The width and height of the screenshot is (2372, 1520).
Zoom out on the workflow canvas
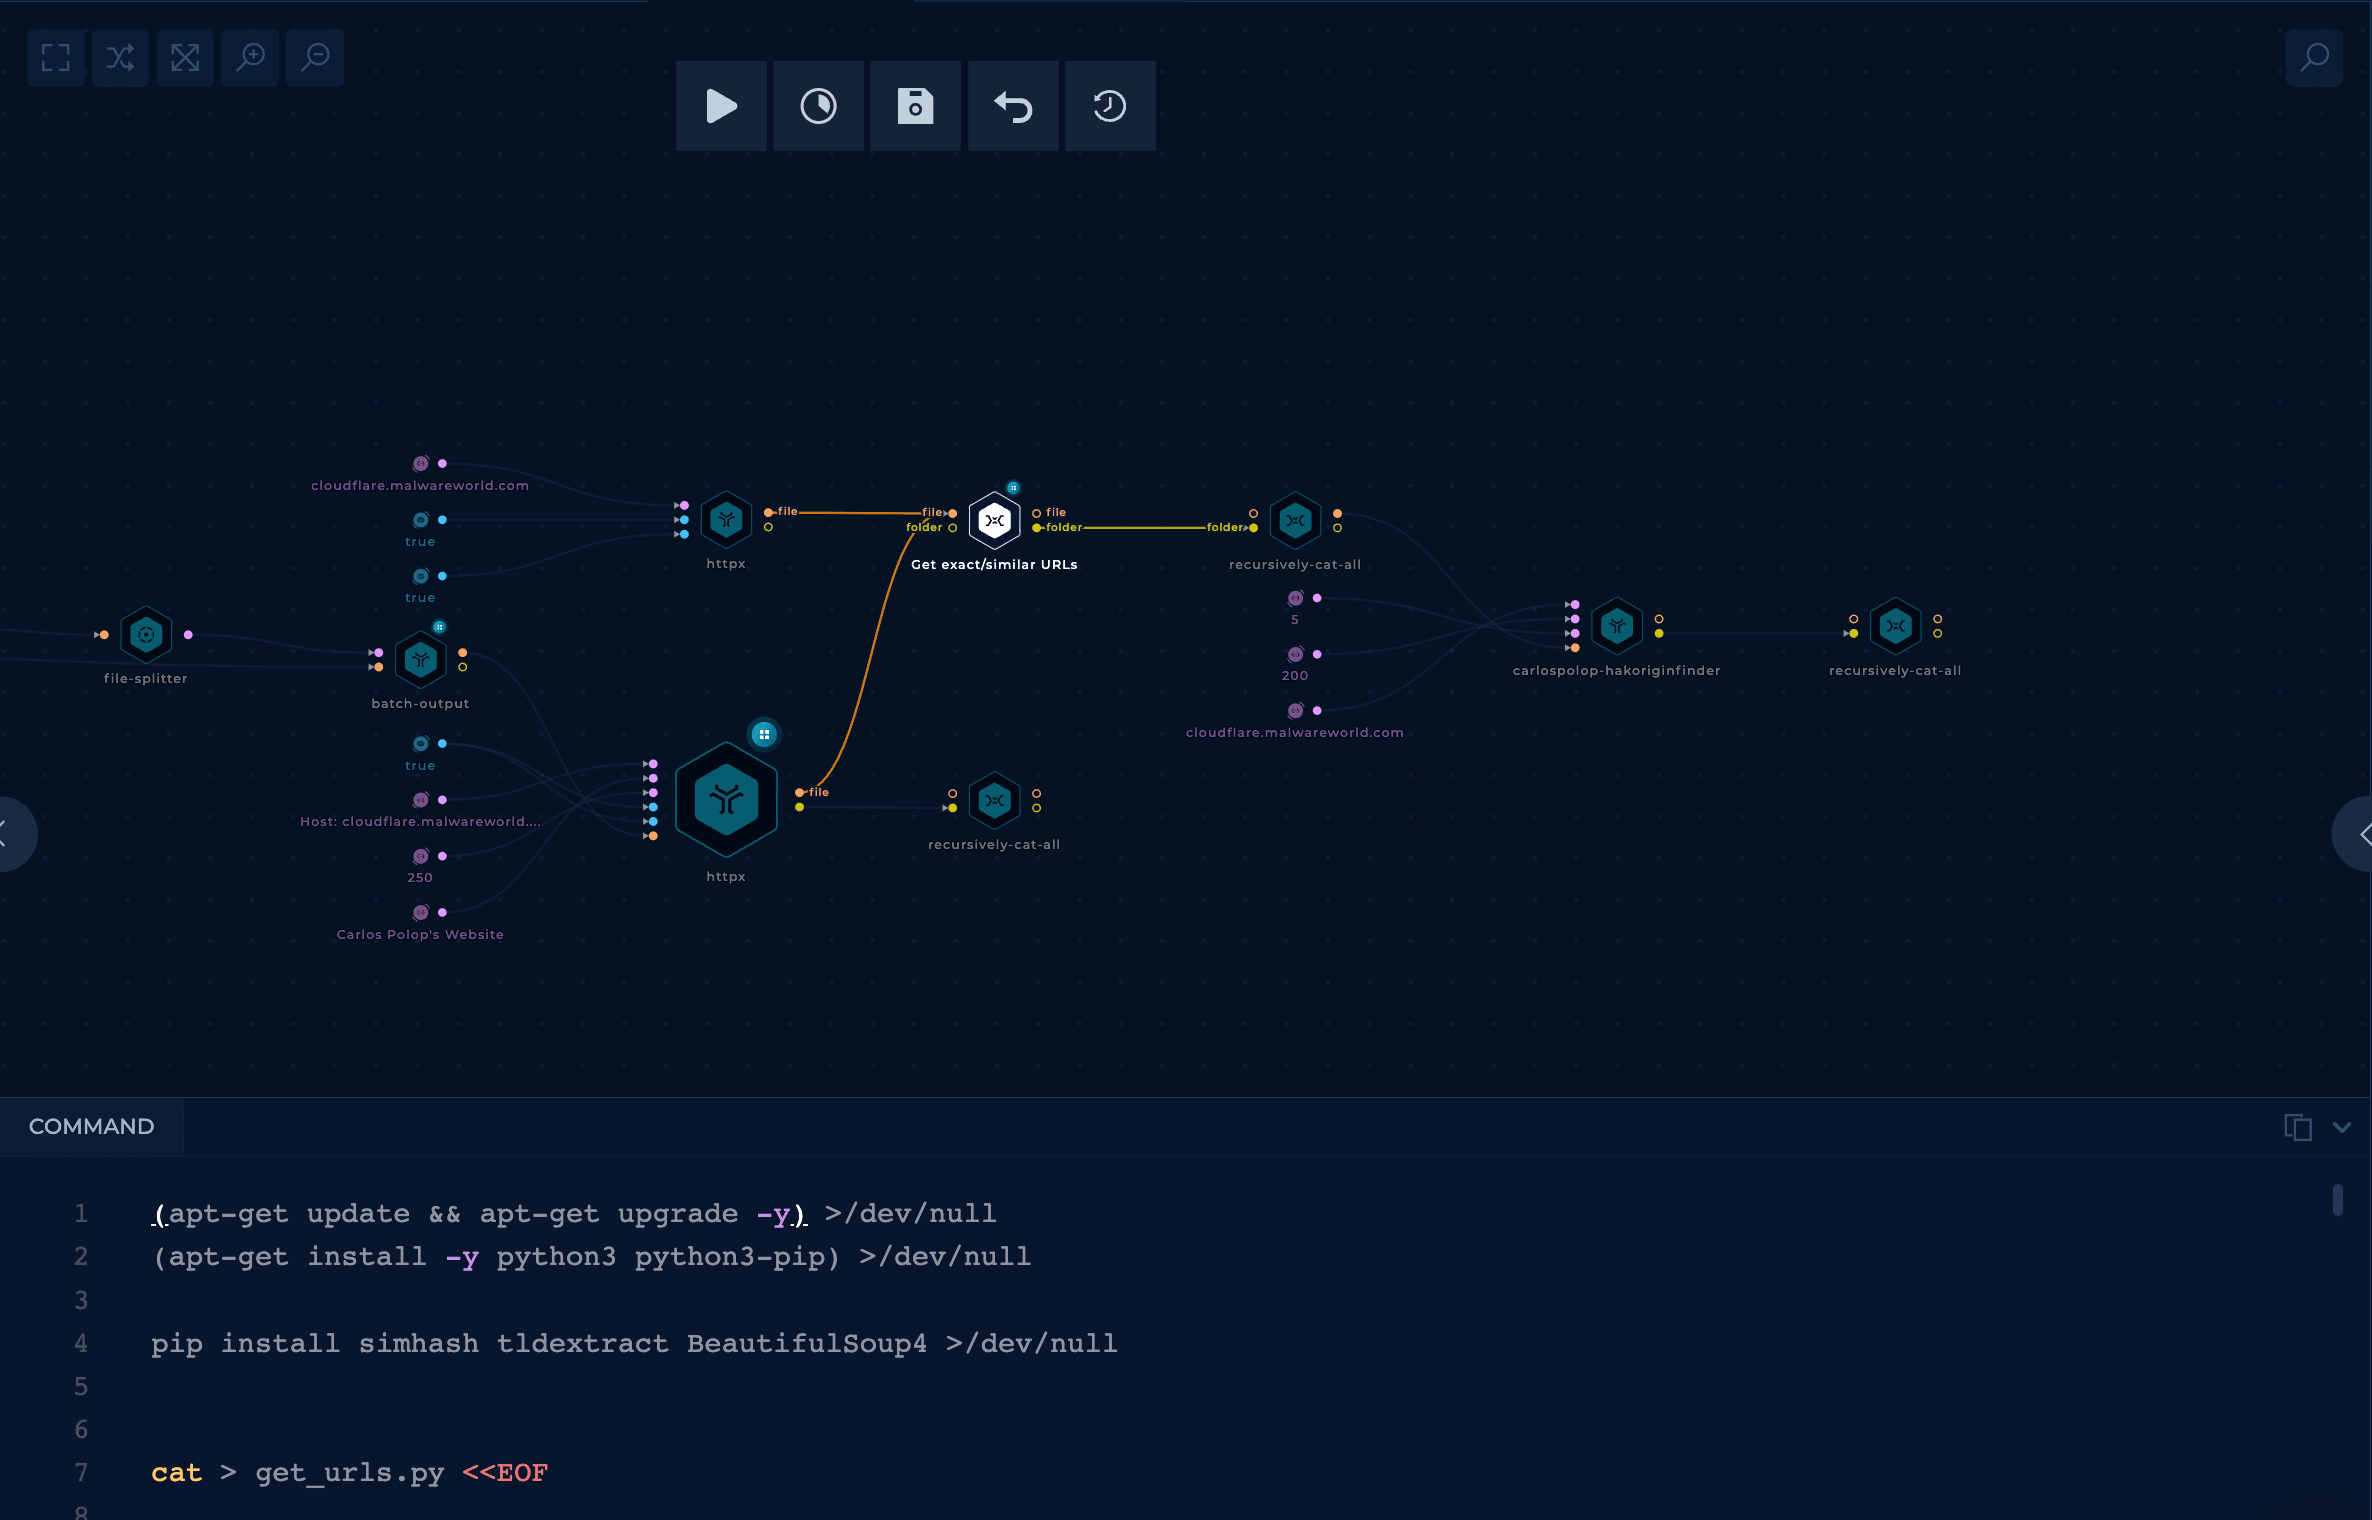tap(315, 57)
